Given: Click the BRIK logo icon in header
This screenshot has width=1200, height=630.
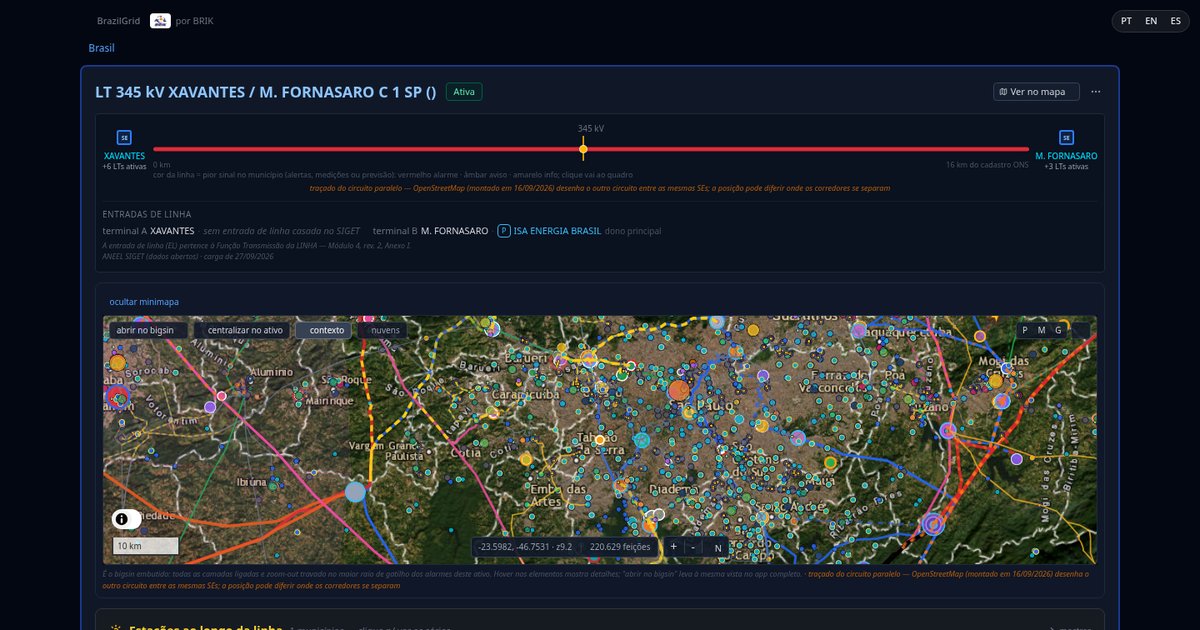Looking at the screenshot, I should pos(160,21).
